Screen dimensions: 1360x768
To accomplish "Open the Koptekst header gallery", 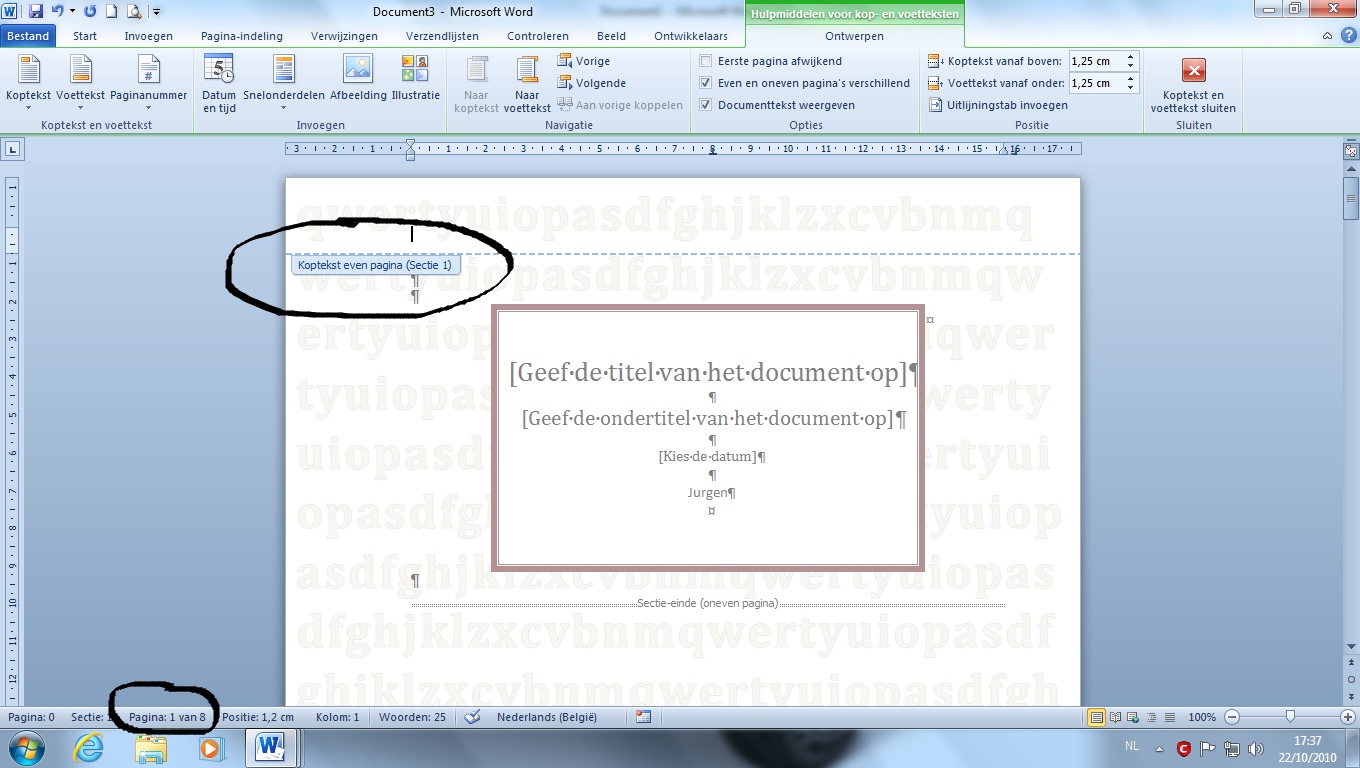I will 28,82.
